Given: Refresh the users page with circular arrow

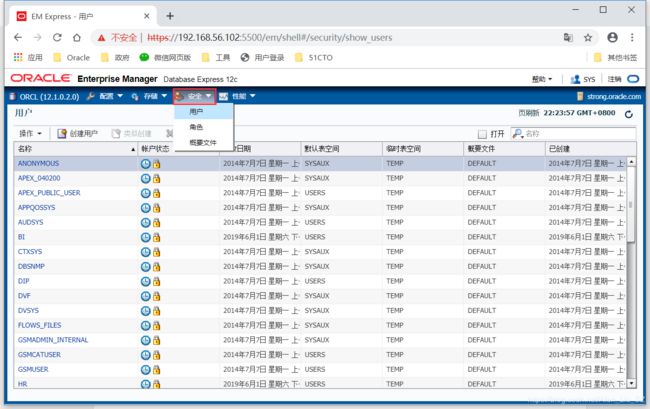Looking at the screenshot, I should tap(629, 114).
